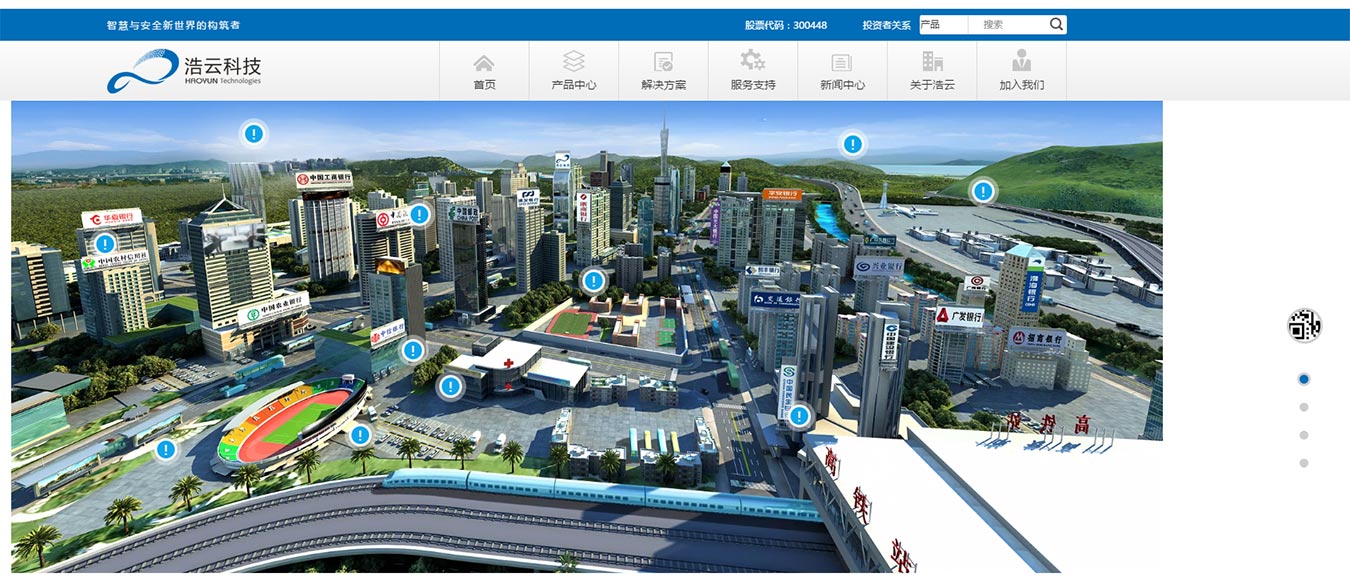Click the 浩云科技 logo

pos(185,71)
